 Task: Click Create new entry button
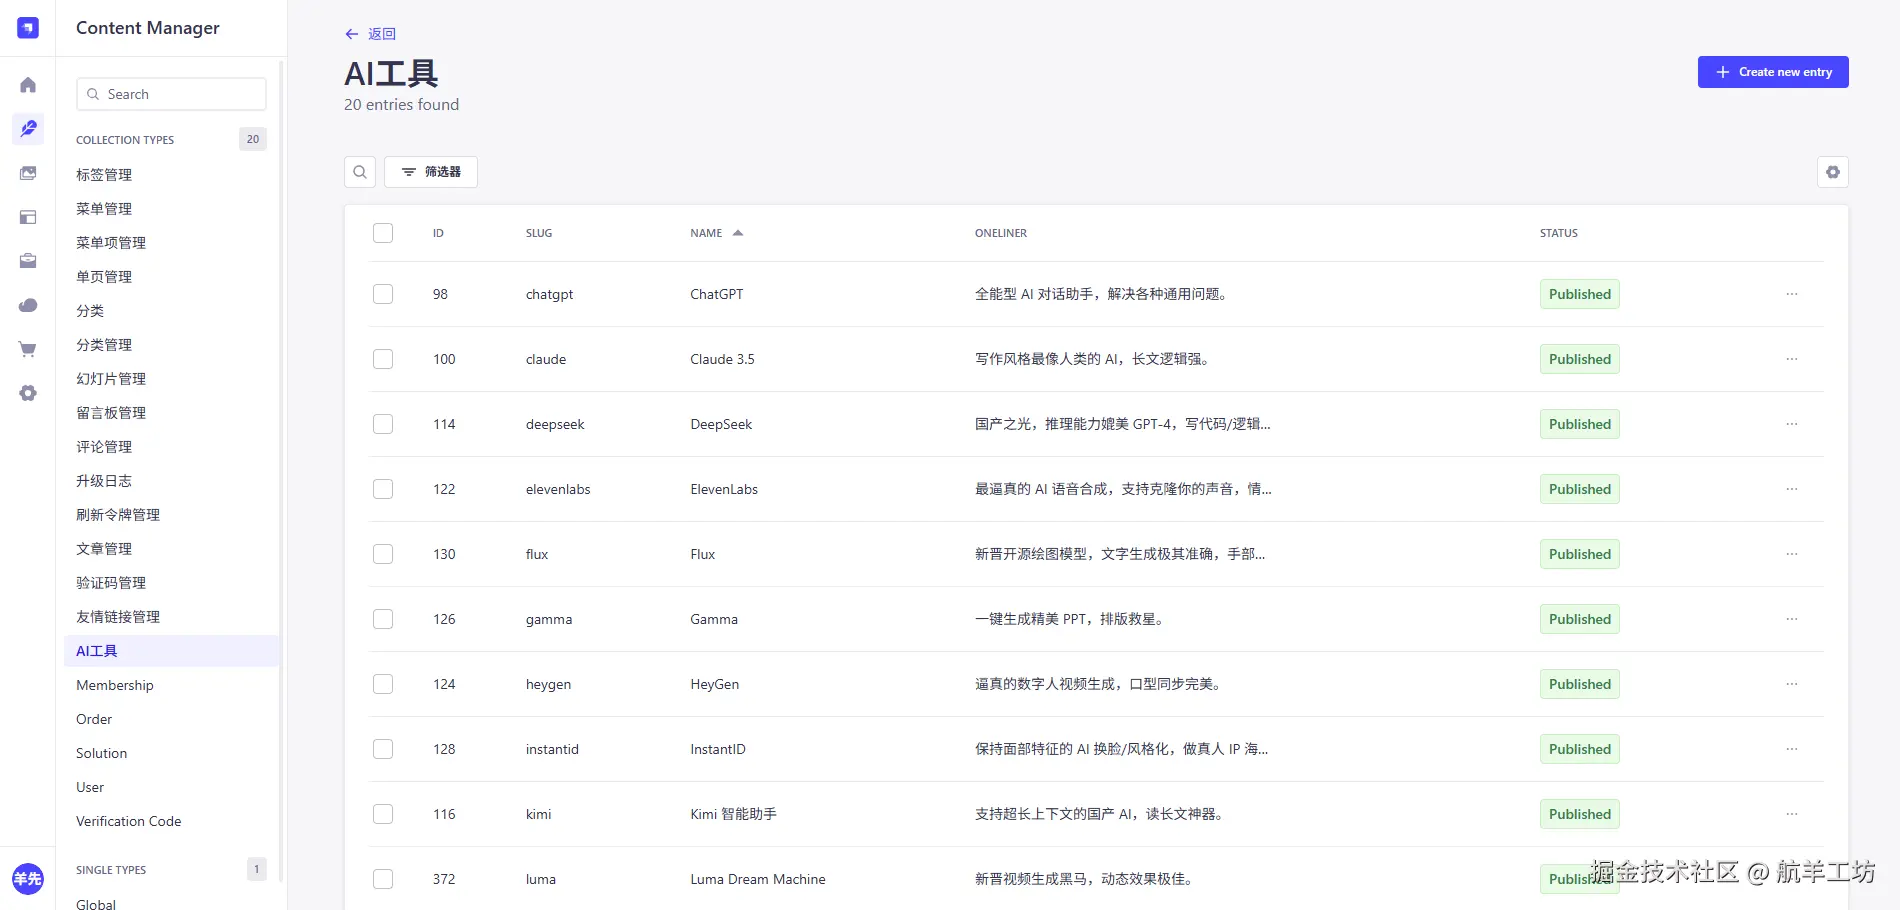coord(1773,72)
